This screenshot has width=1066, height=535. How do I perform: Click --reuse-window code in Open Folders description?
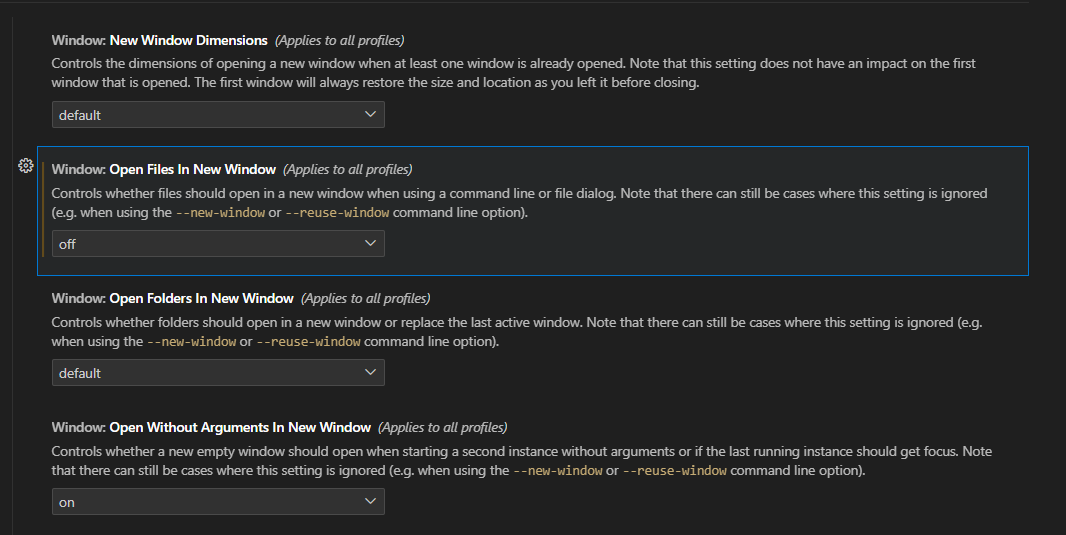tap(308, 342)
